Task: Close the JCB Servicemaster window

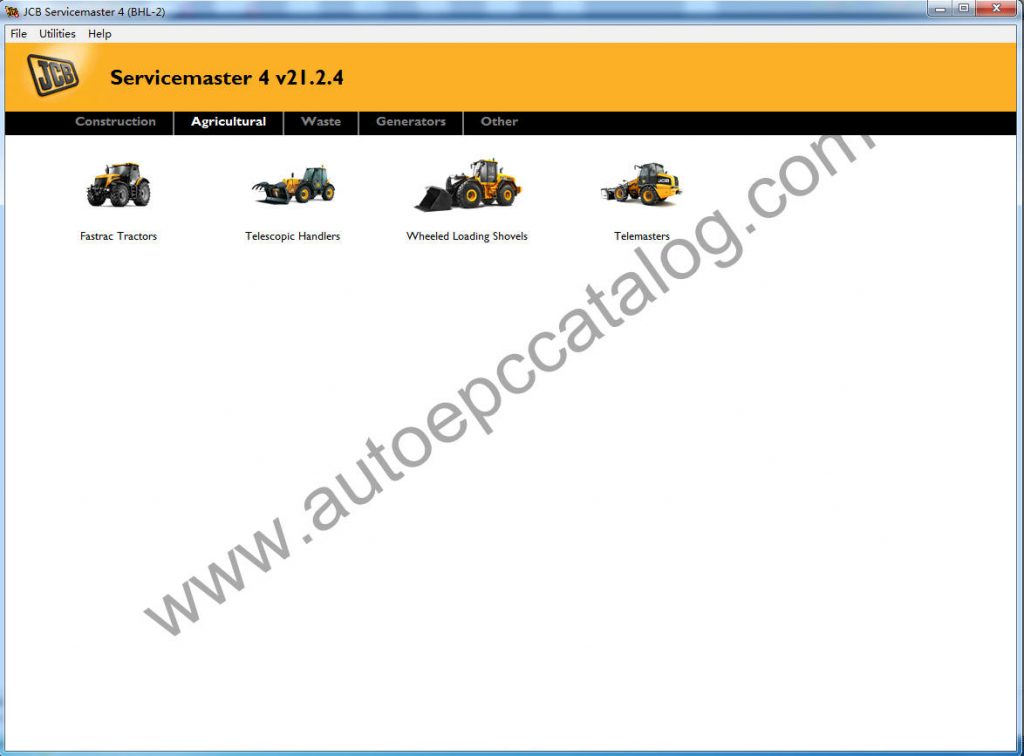Action: click(x=997, y=8)
